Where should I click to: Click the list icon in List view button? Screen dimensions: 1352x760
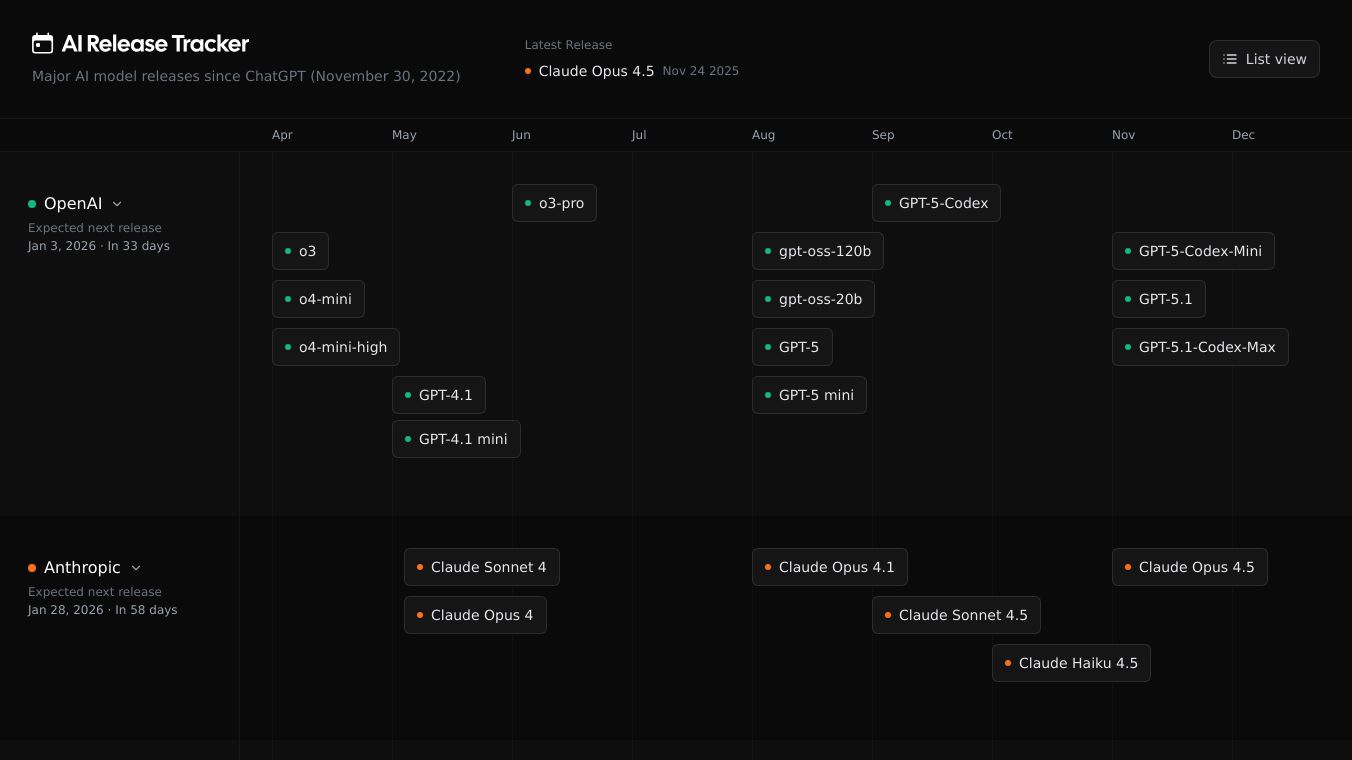pos(1230,59)
